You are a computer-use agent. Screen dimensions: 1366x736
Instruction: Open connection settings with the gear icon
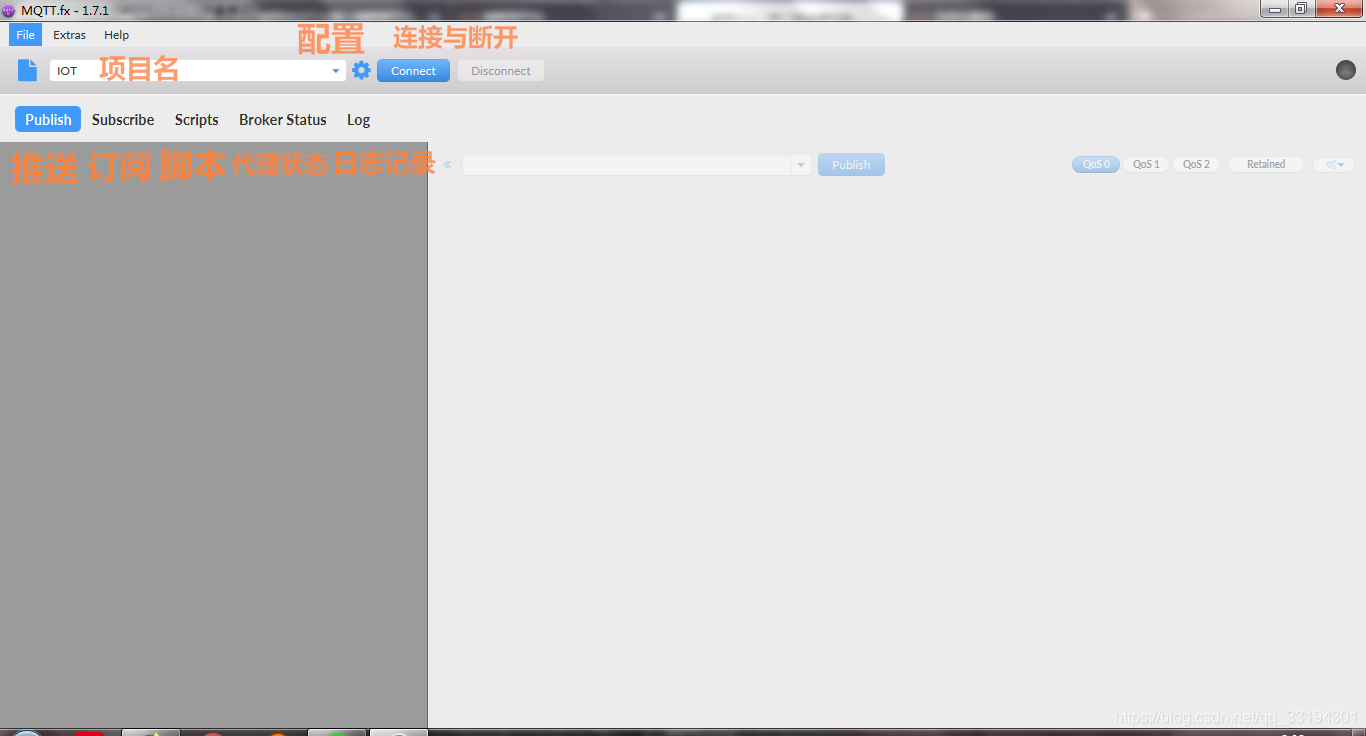click(361, 70)
